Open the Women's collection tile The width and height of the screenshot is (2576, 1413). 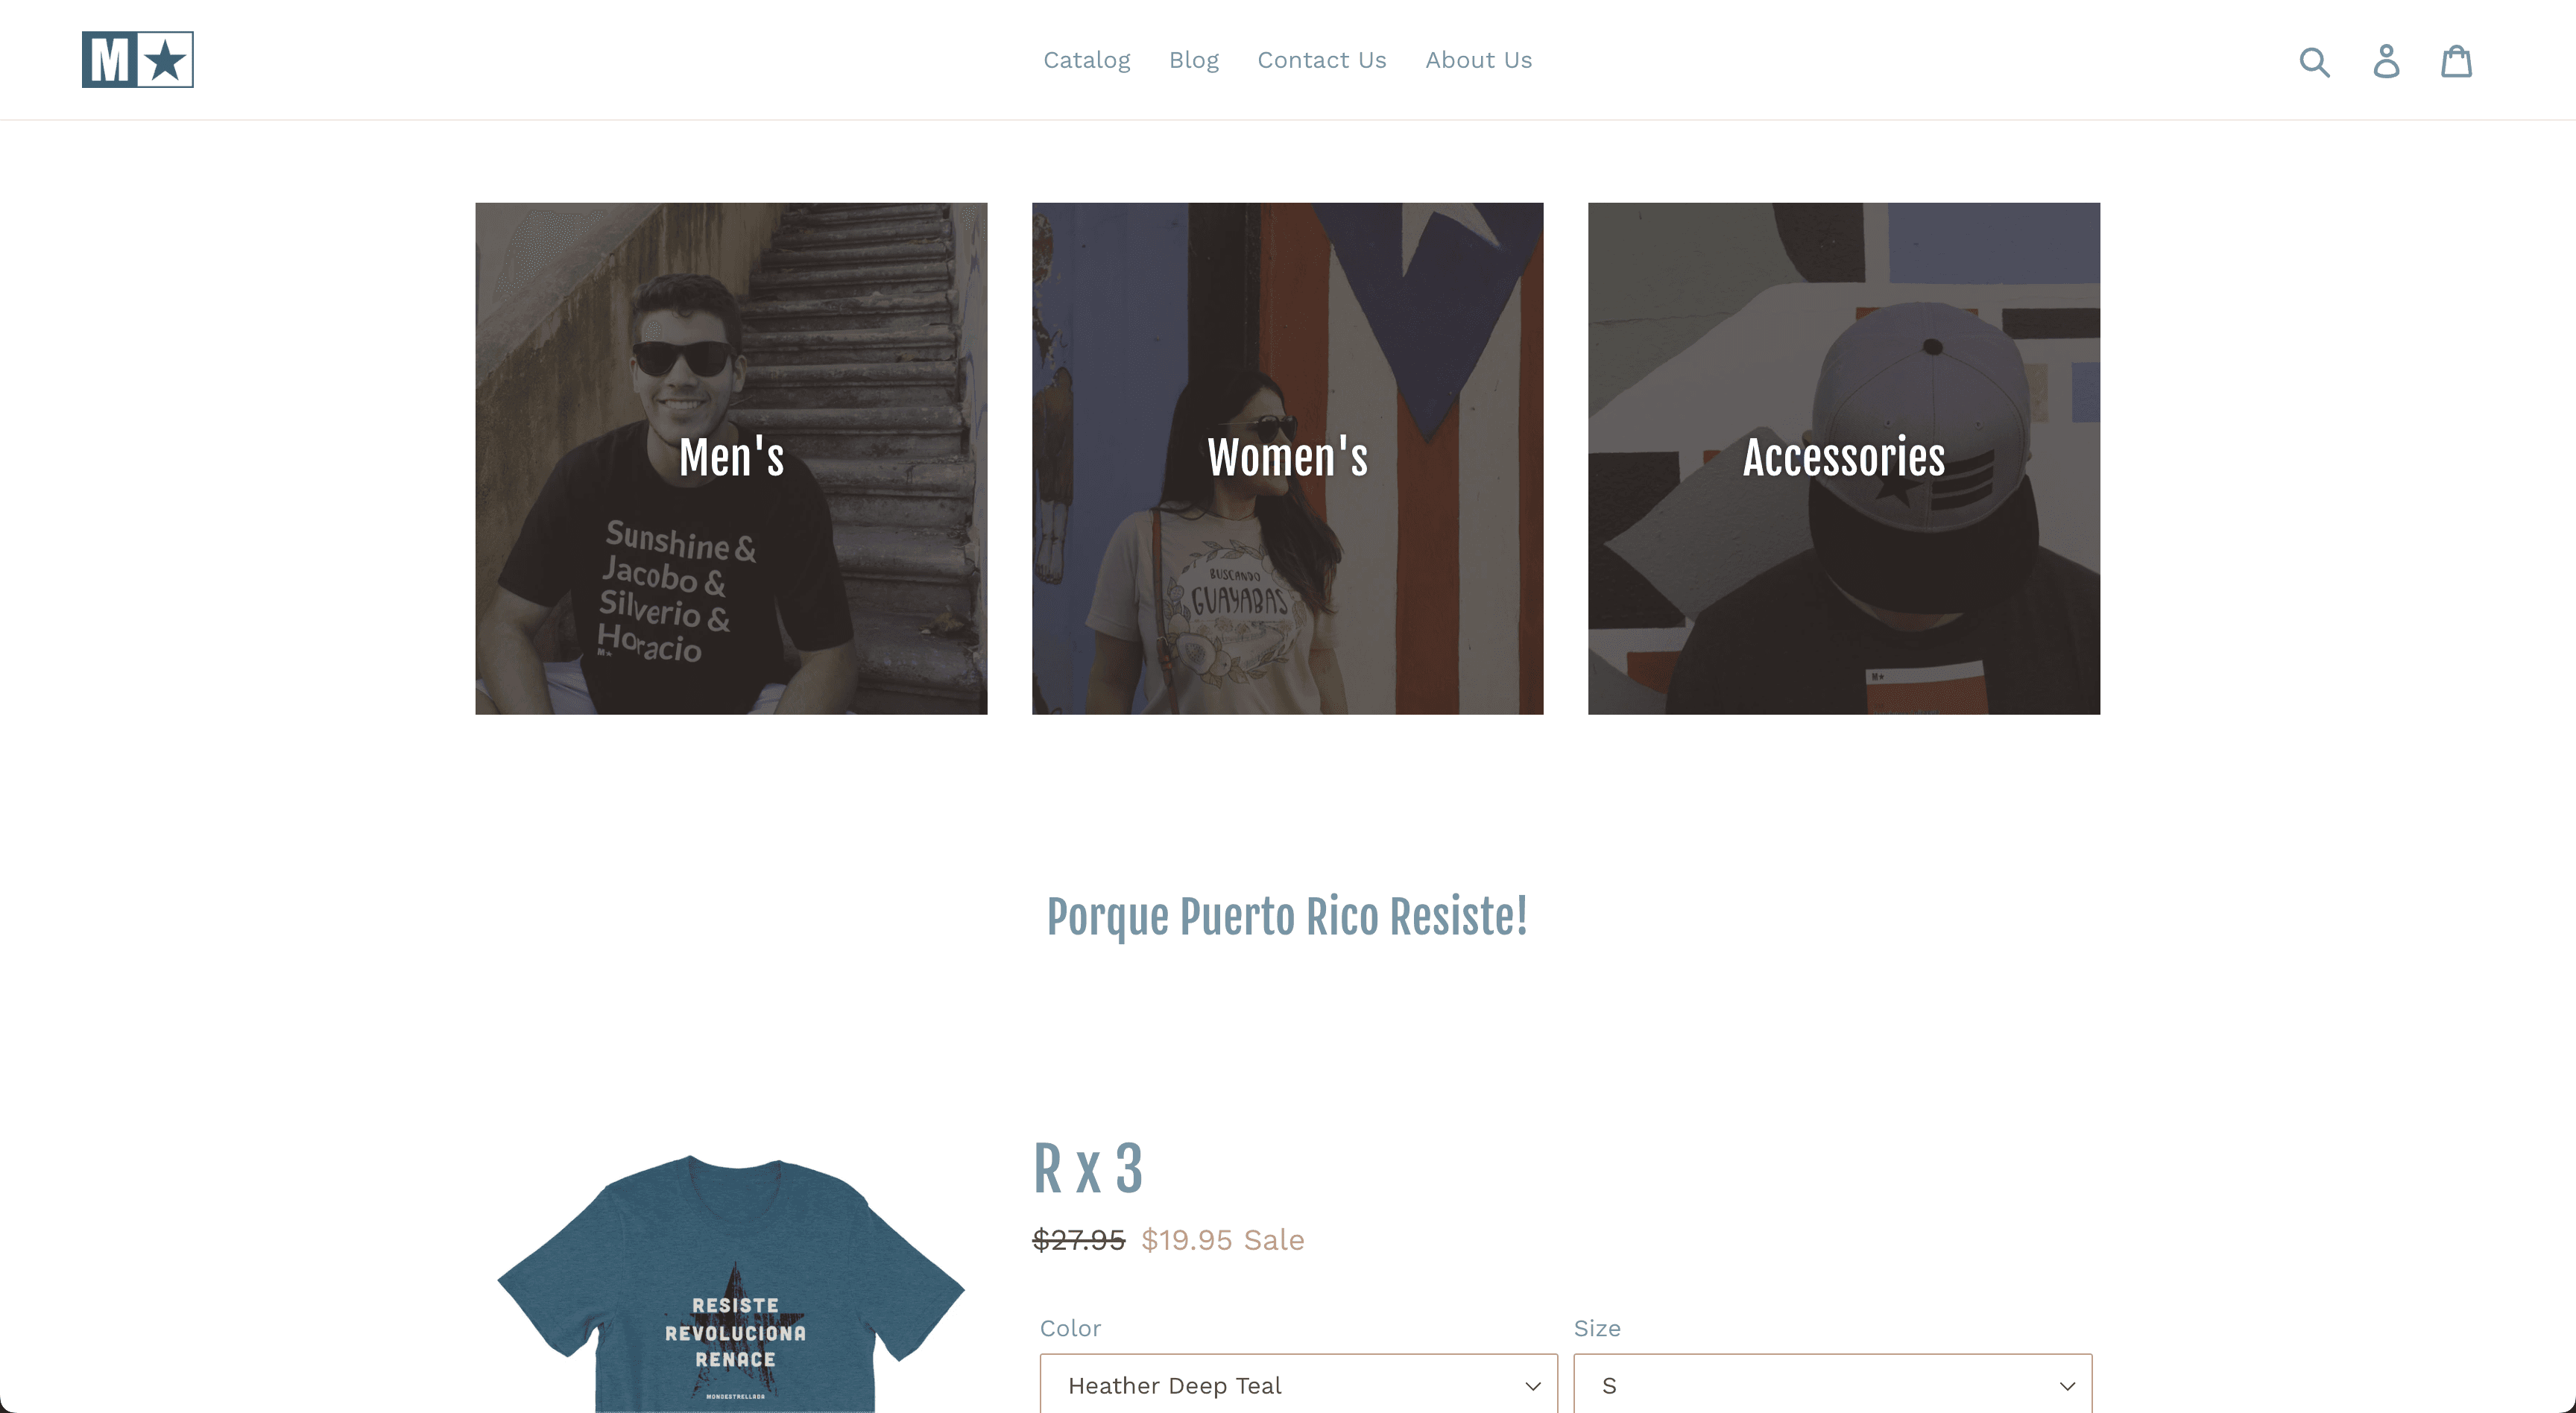1288,458
